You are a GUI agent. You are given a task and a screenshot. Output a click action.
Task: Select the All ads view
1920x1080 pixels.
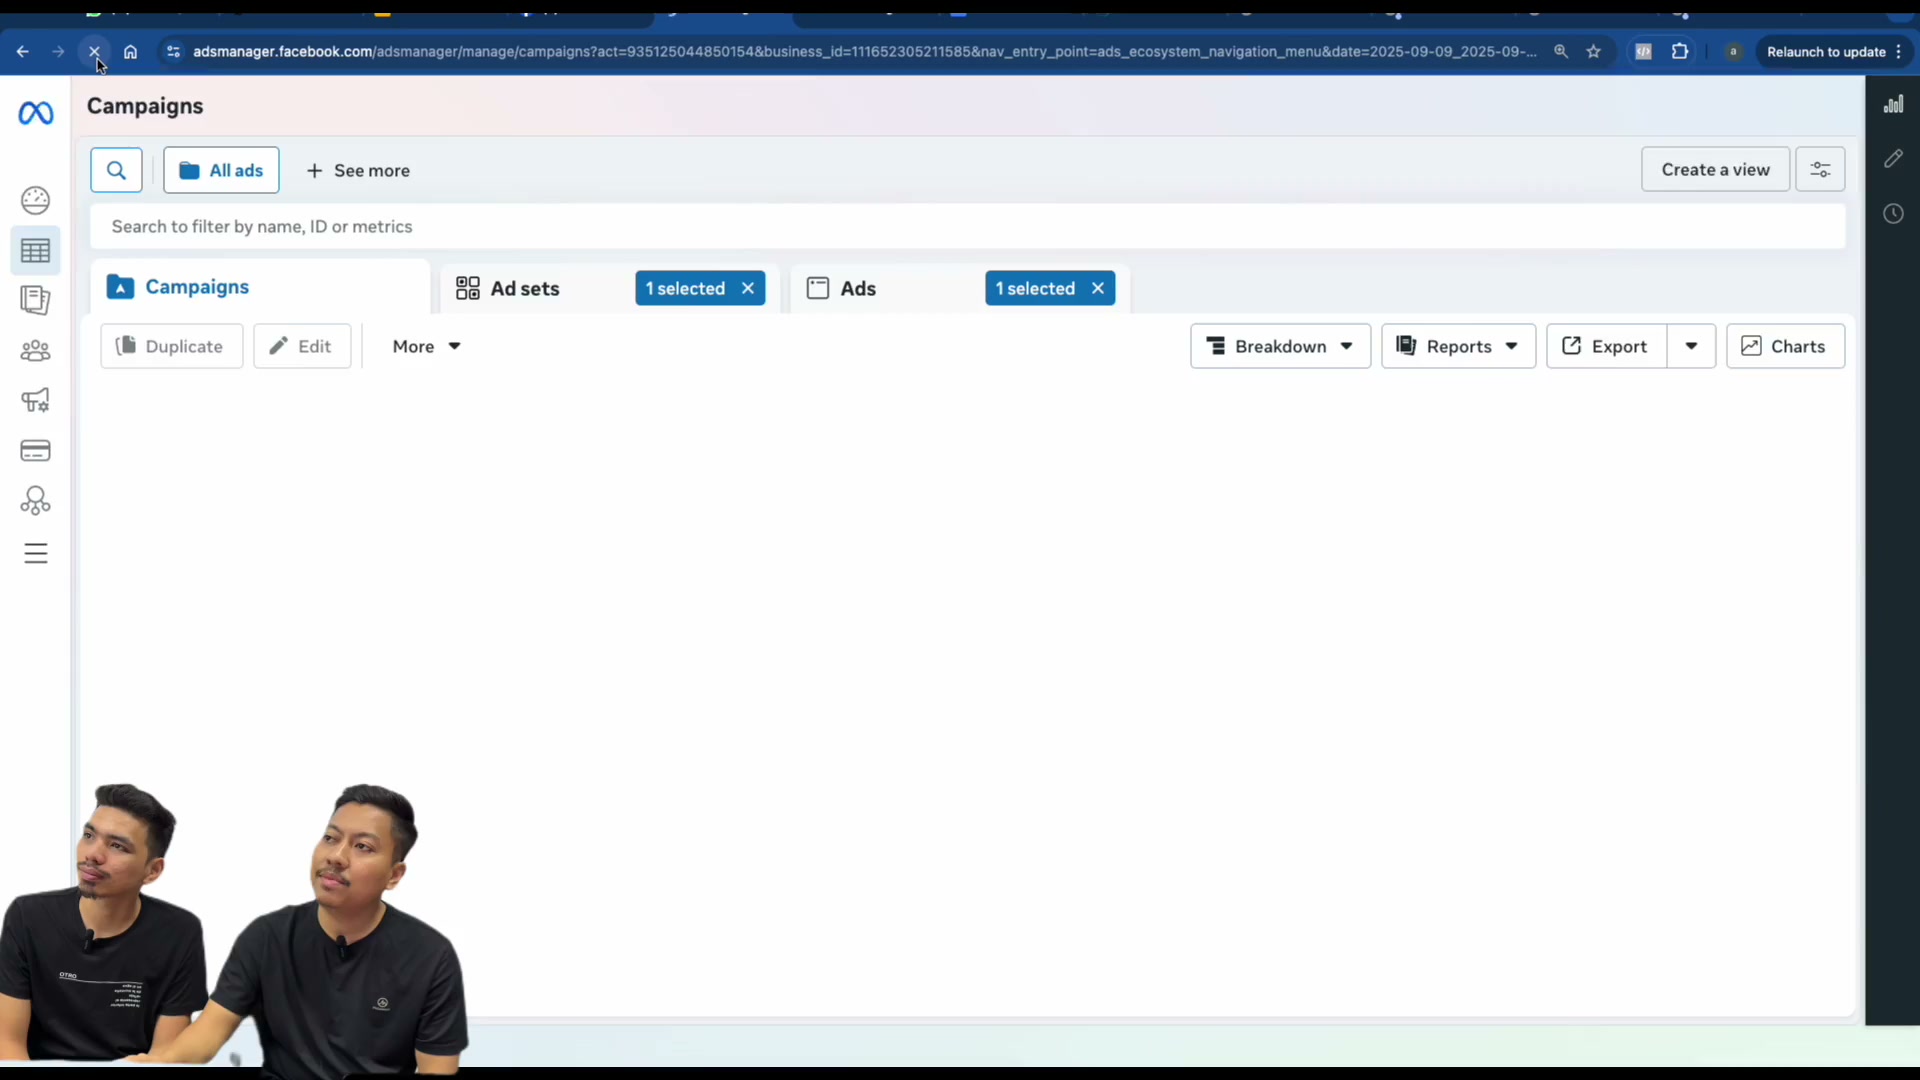tap(221, 170)
